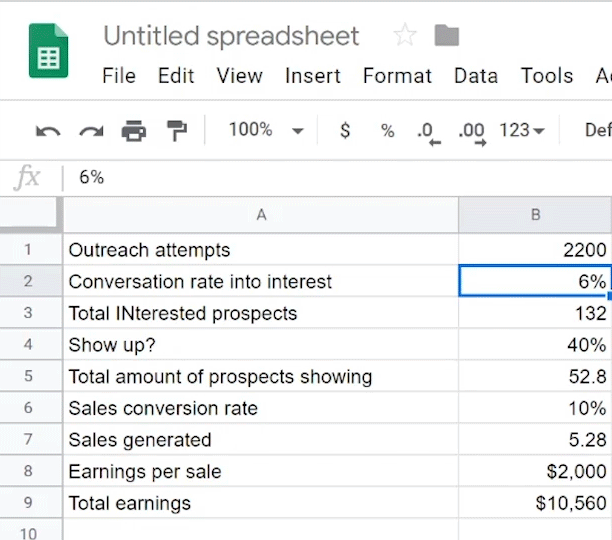Open the File menu
Screen dimensions: 612x540
[119, 76]
